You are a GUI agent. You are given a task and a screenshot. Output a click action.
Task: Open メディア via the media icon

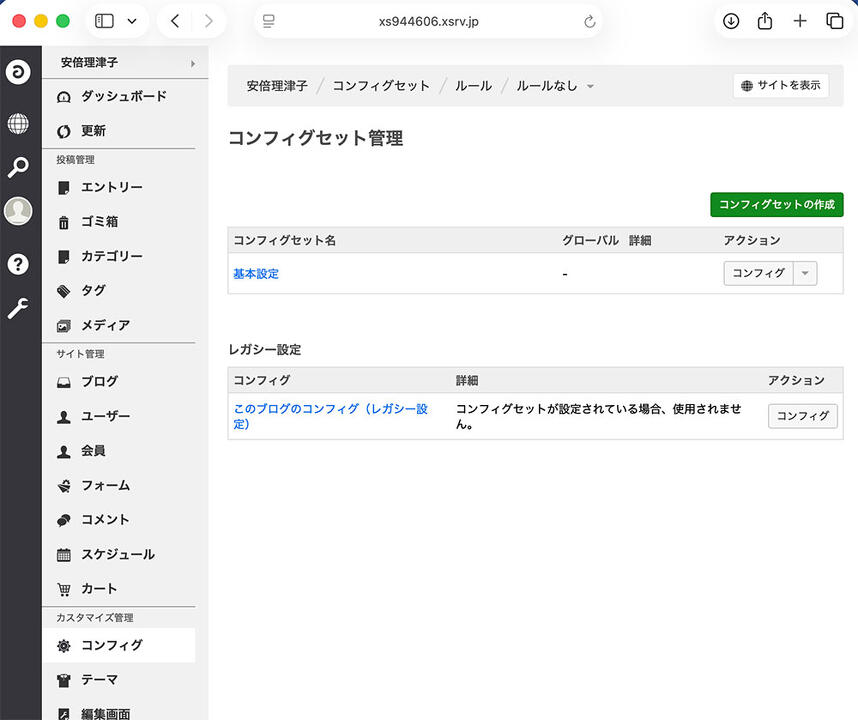[62, 325]
